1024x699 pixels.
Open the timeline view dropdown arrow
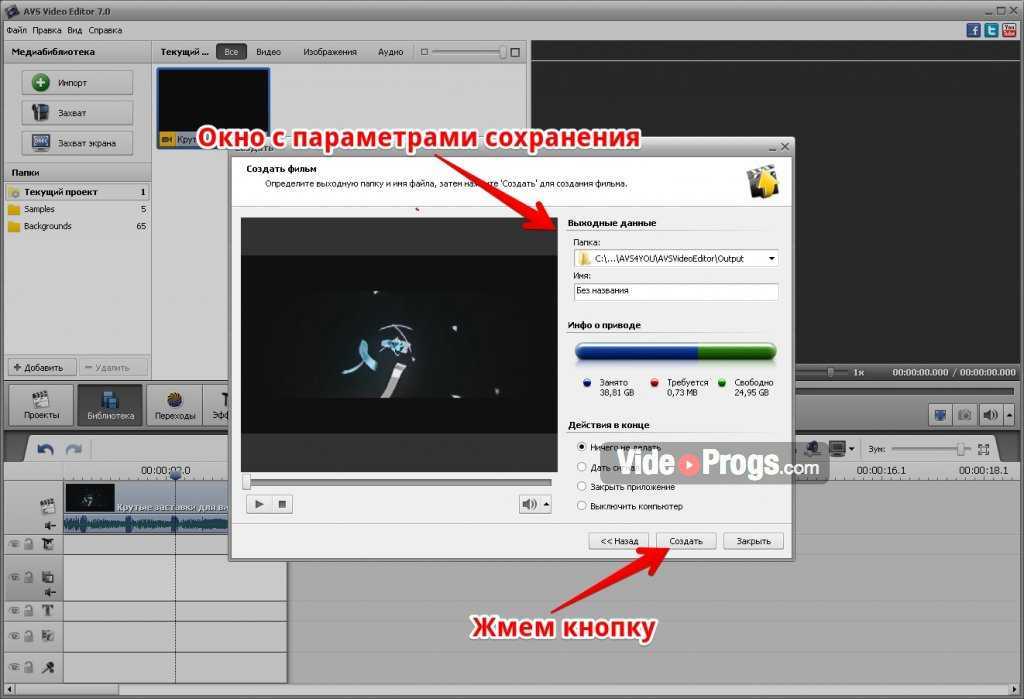point(852,449)
